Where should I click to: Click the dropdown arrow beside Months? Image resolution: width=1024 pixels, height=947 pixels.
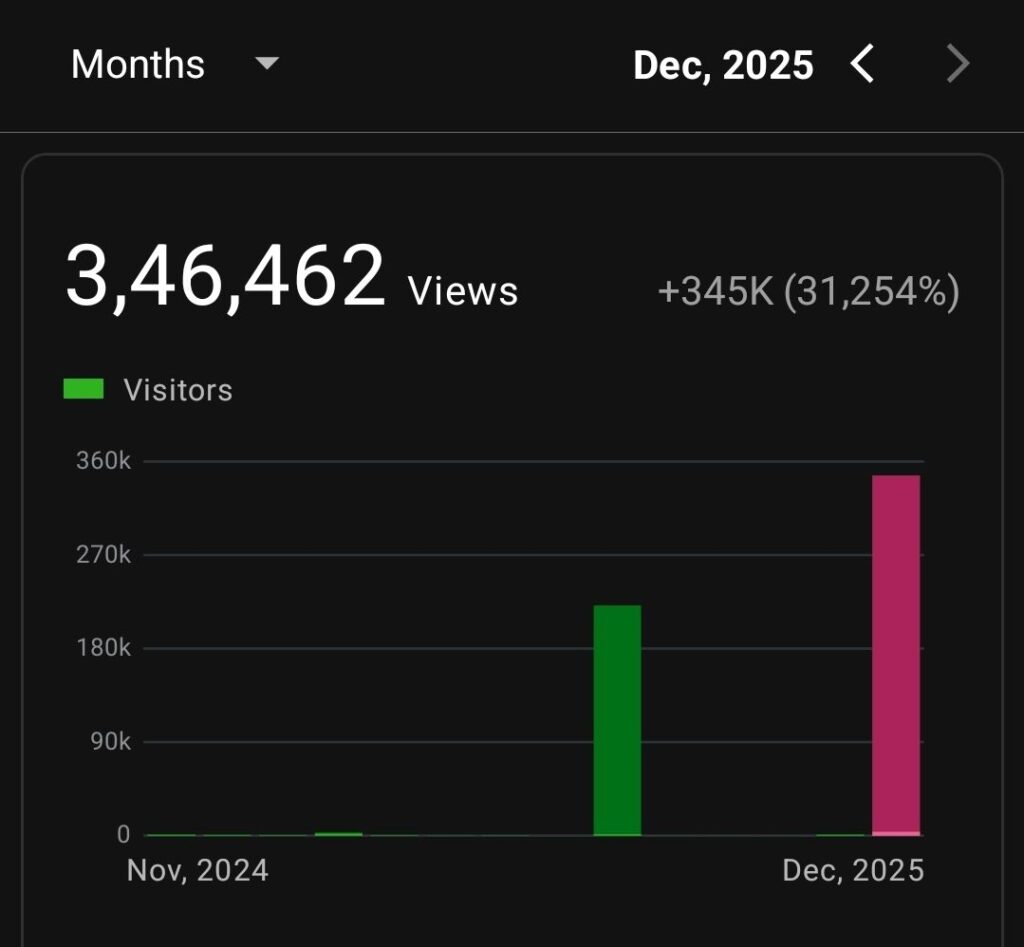click(x=266, y=65)
